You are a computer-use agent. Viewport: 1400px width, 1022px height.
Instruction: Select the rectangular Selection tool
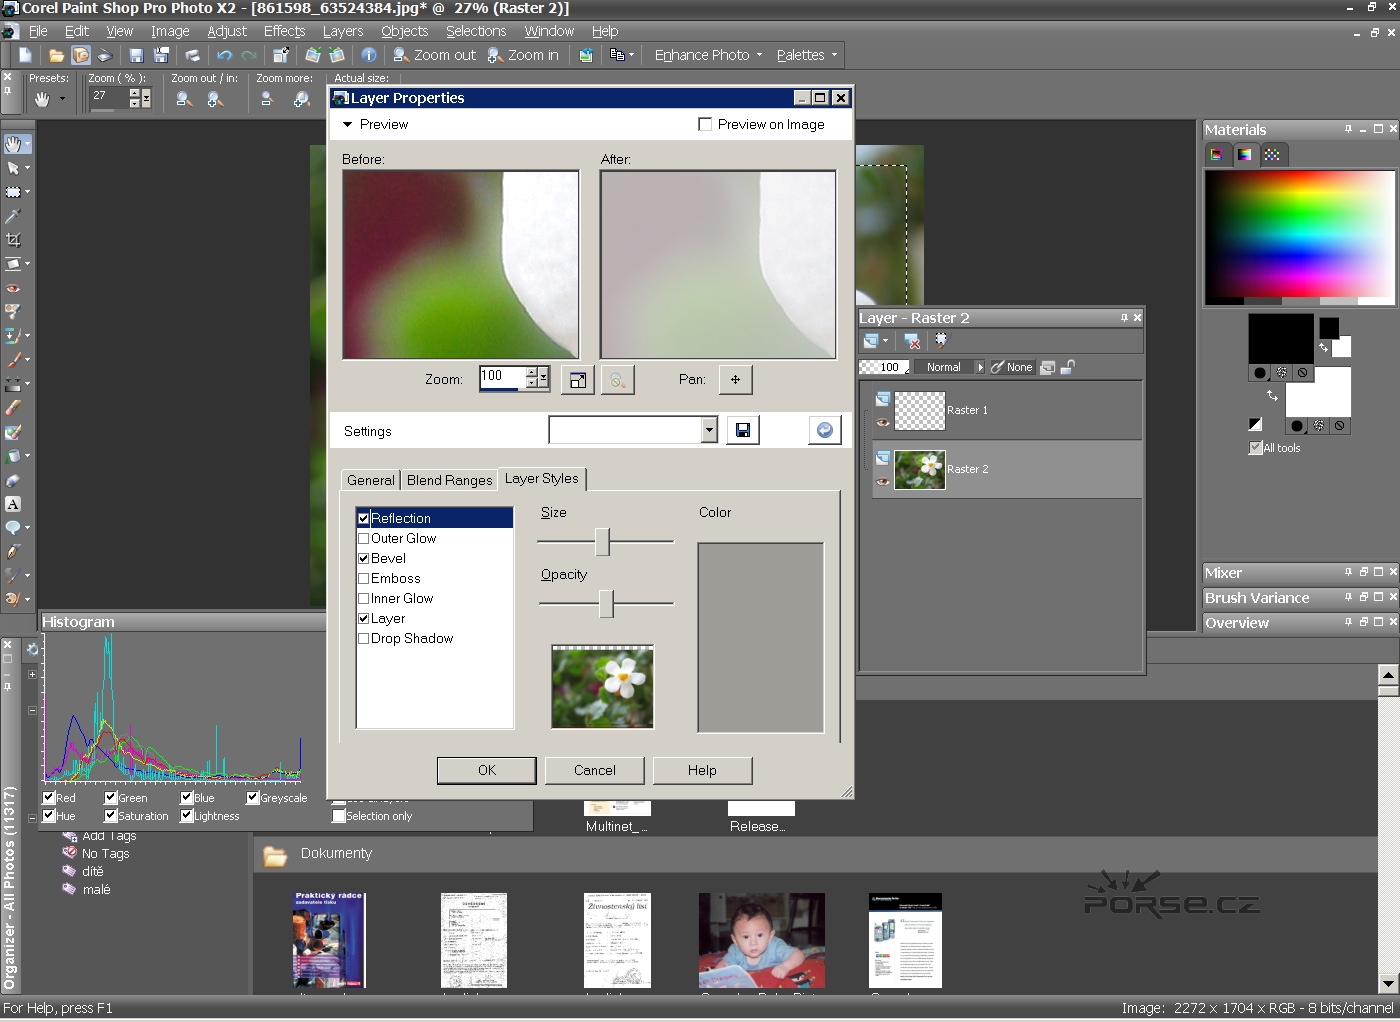click(13, 192)
